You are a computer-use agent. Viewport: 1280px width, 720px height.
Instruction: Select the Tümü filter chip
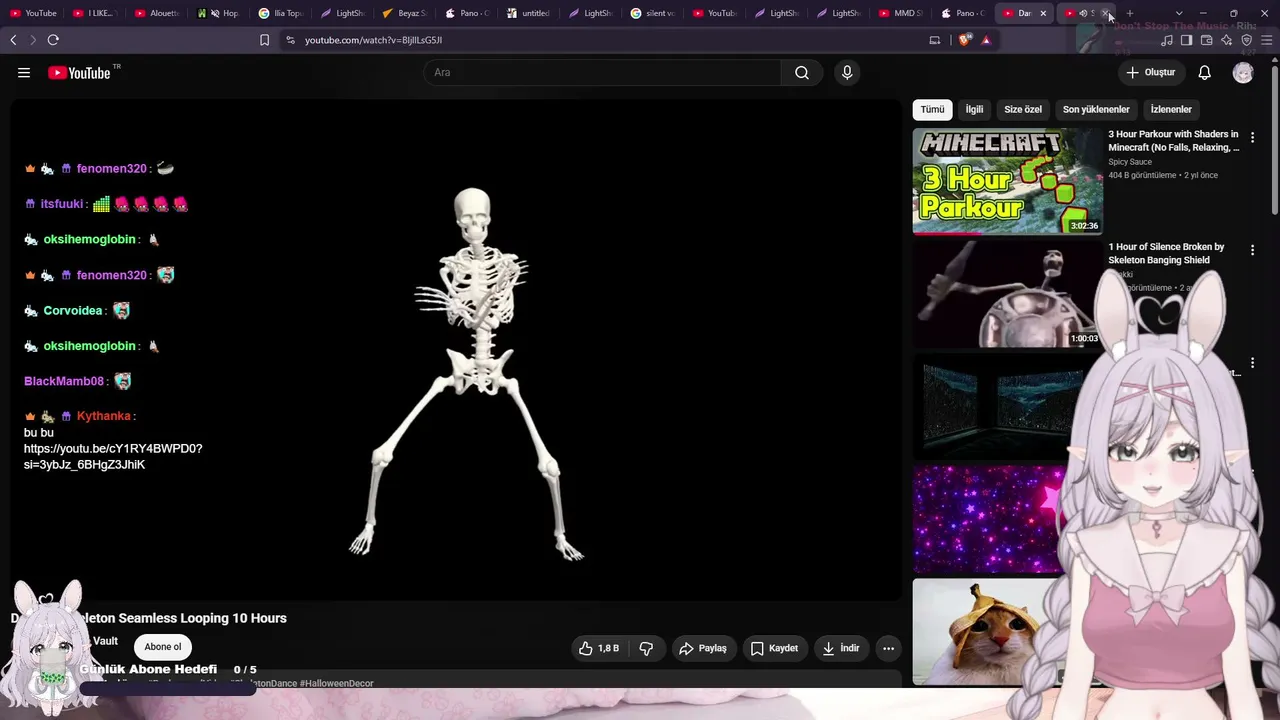[x=932, y=109]
